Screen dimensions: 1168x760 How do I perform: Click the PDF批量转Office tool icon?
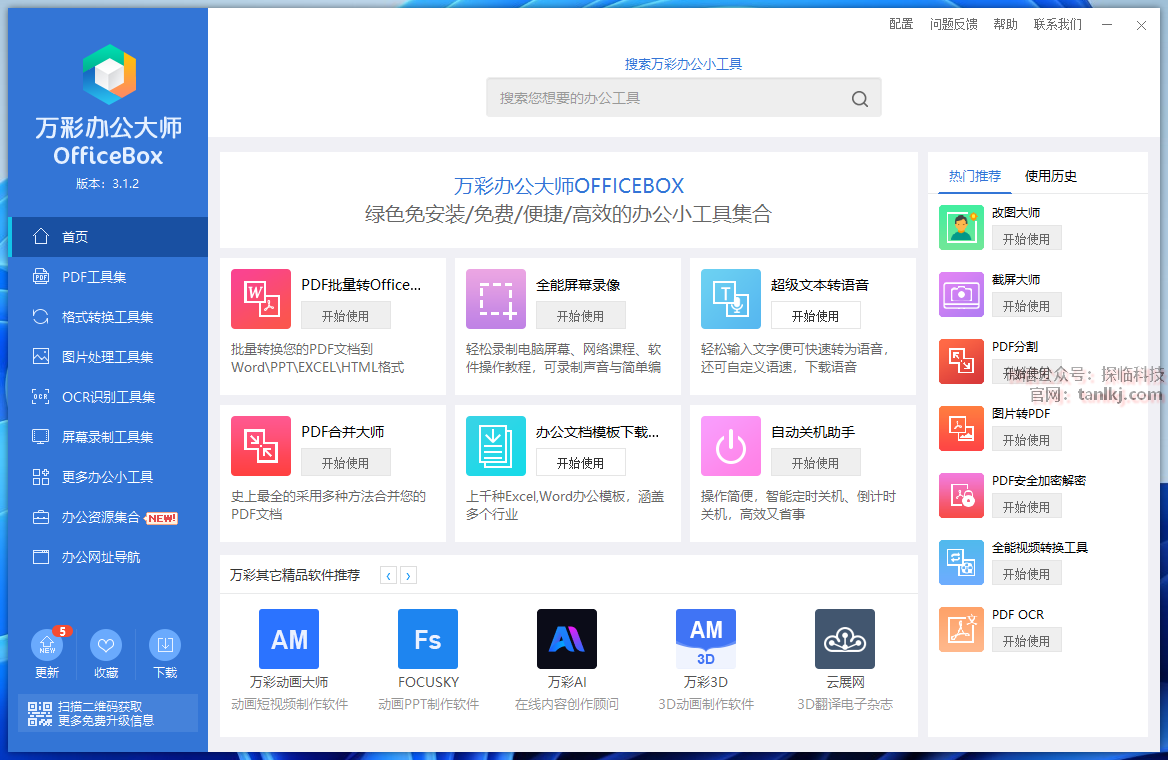point(260,299)
